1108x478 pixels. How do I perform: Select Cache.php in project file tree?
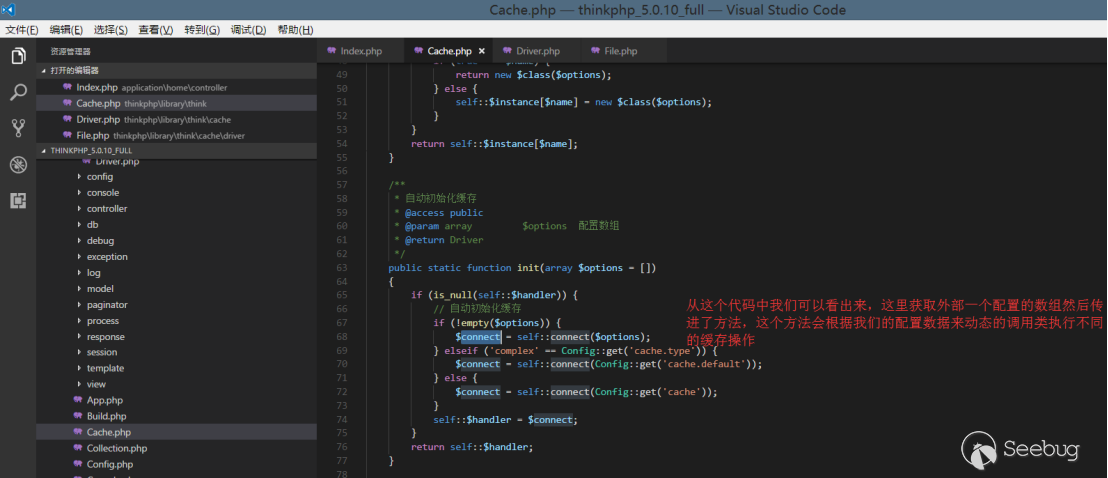(x=177, y=432)
